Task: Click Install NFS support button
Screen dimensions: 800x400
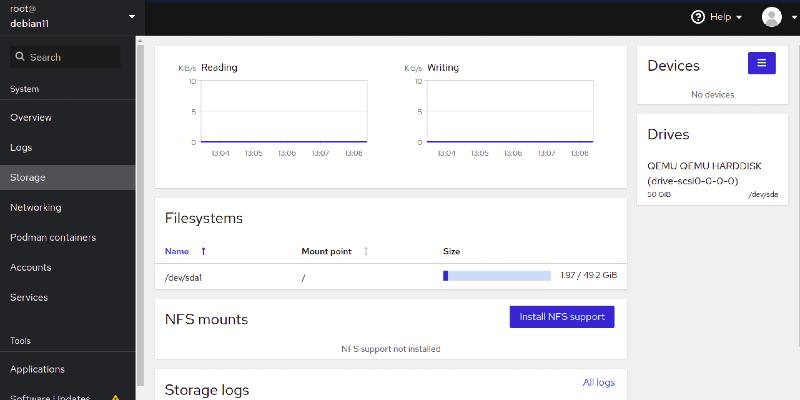Action: (562, 317)
